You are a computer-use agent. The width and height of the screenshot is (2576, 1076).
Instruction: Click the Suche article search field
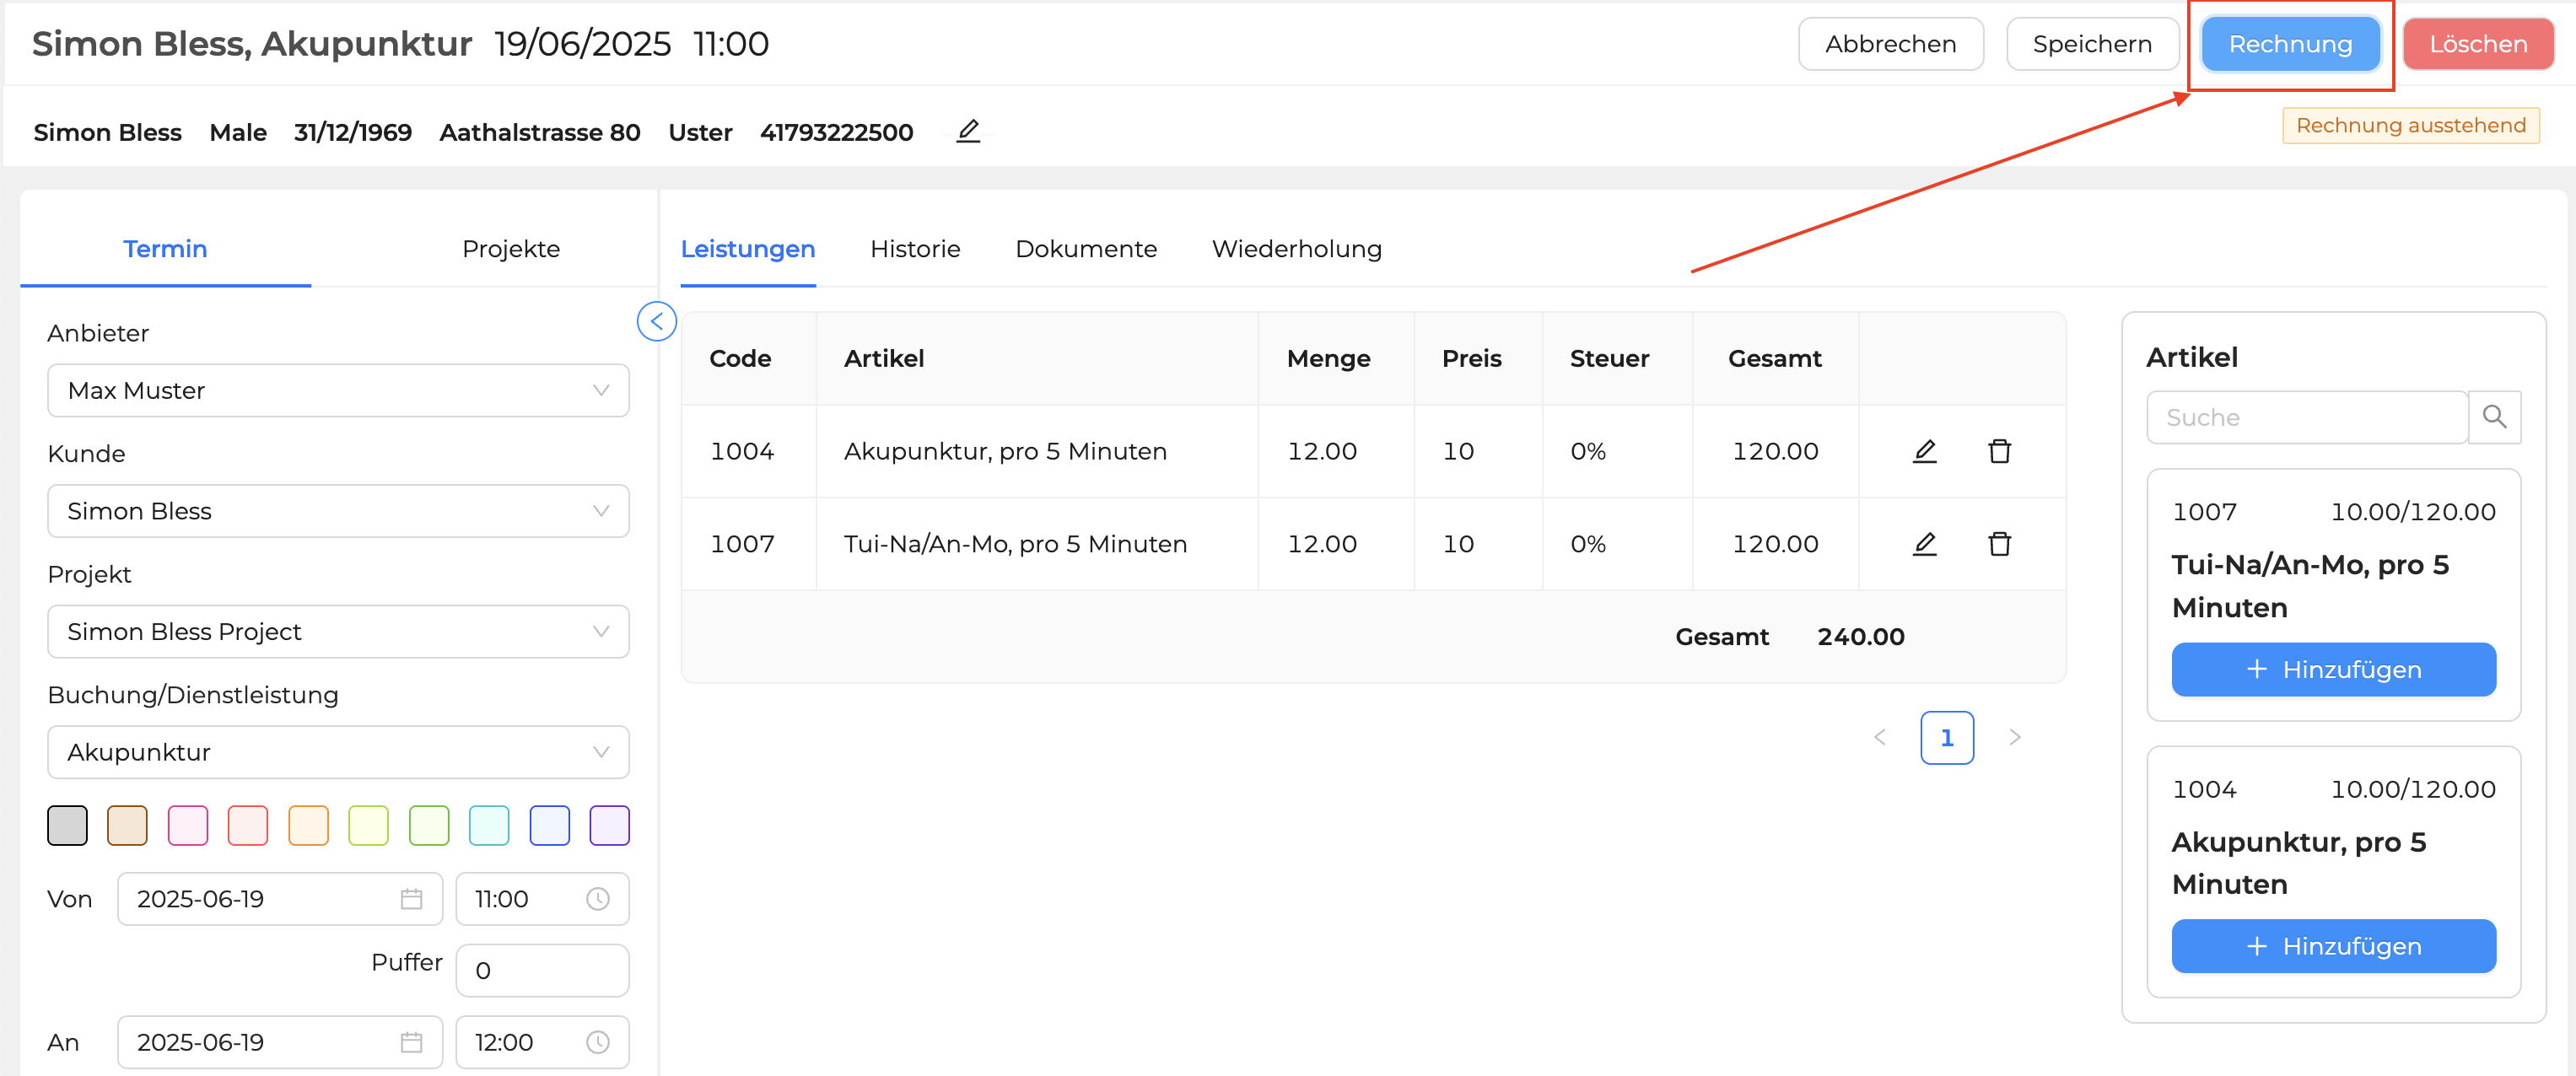coord(2305,417)
